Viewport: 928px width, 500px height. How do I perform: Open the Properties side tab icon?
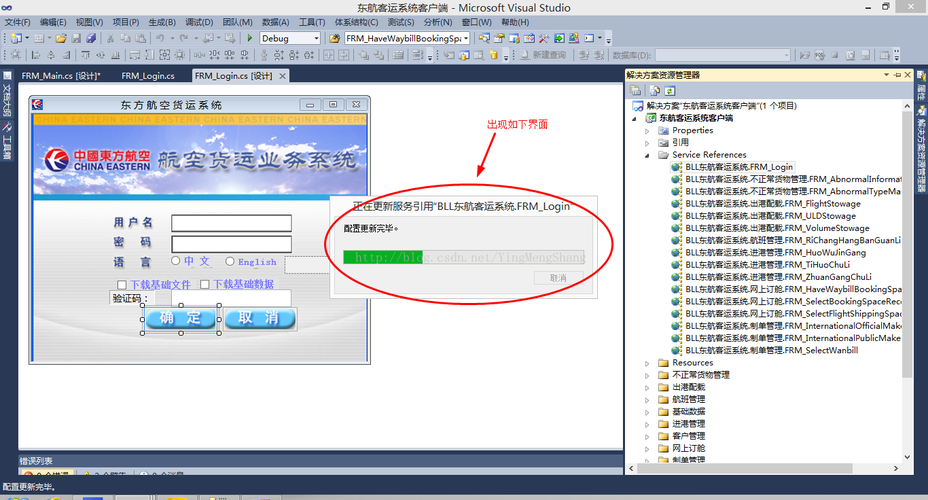click(921, 76)
